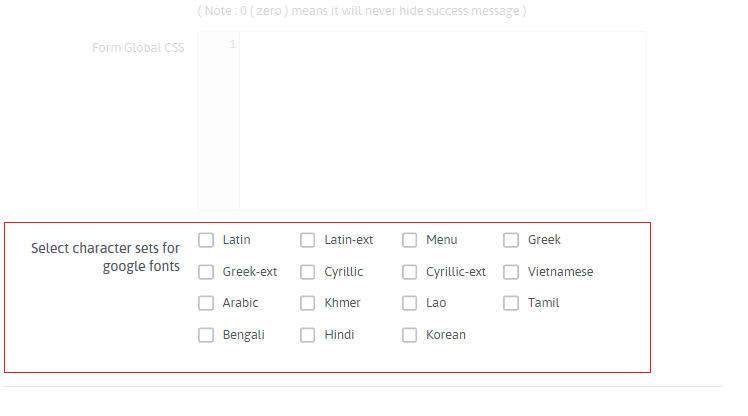Click the Cyrillic-ext label text
This screenshot has height=416, width=748.
456,272
